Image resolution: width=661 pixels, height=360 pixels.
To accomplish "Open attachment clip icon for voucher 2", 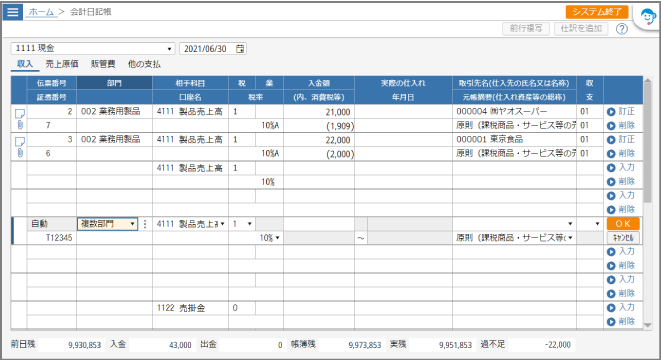I will (20, 125).
